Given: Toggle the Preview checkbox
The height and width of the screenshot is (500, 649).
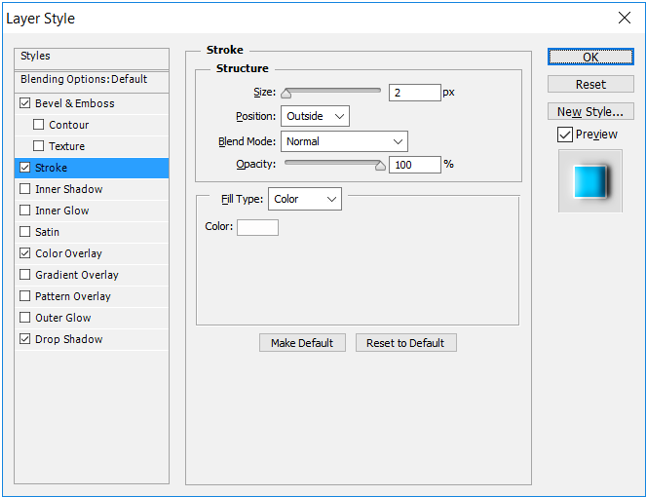Looking at the screenshot, I should (565, 135).
